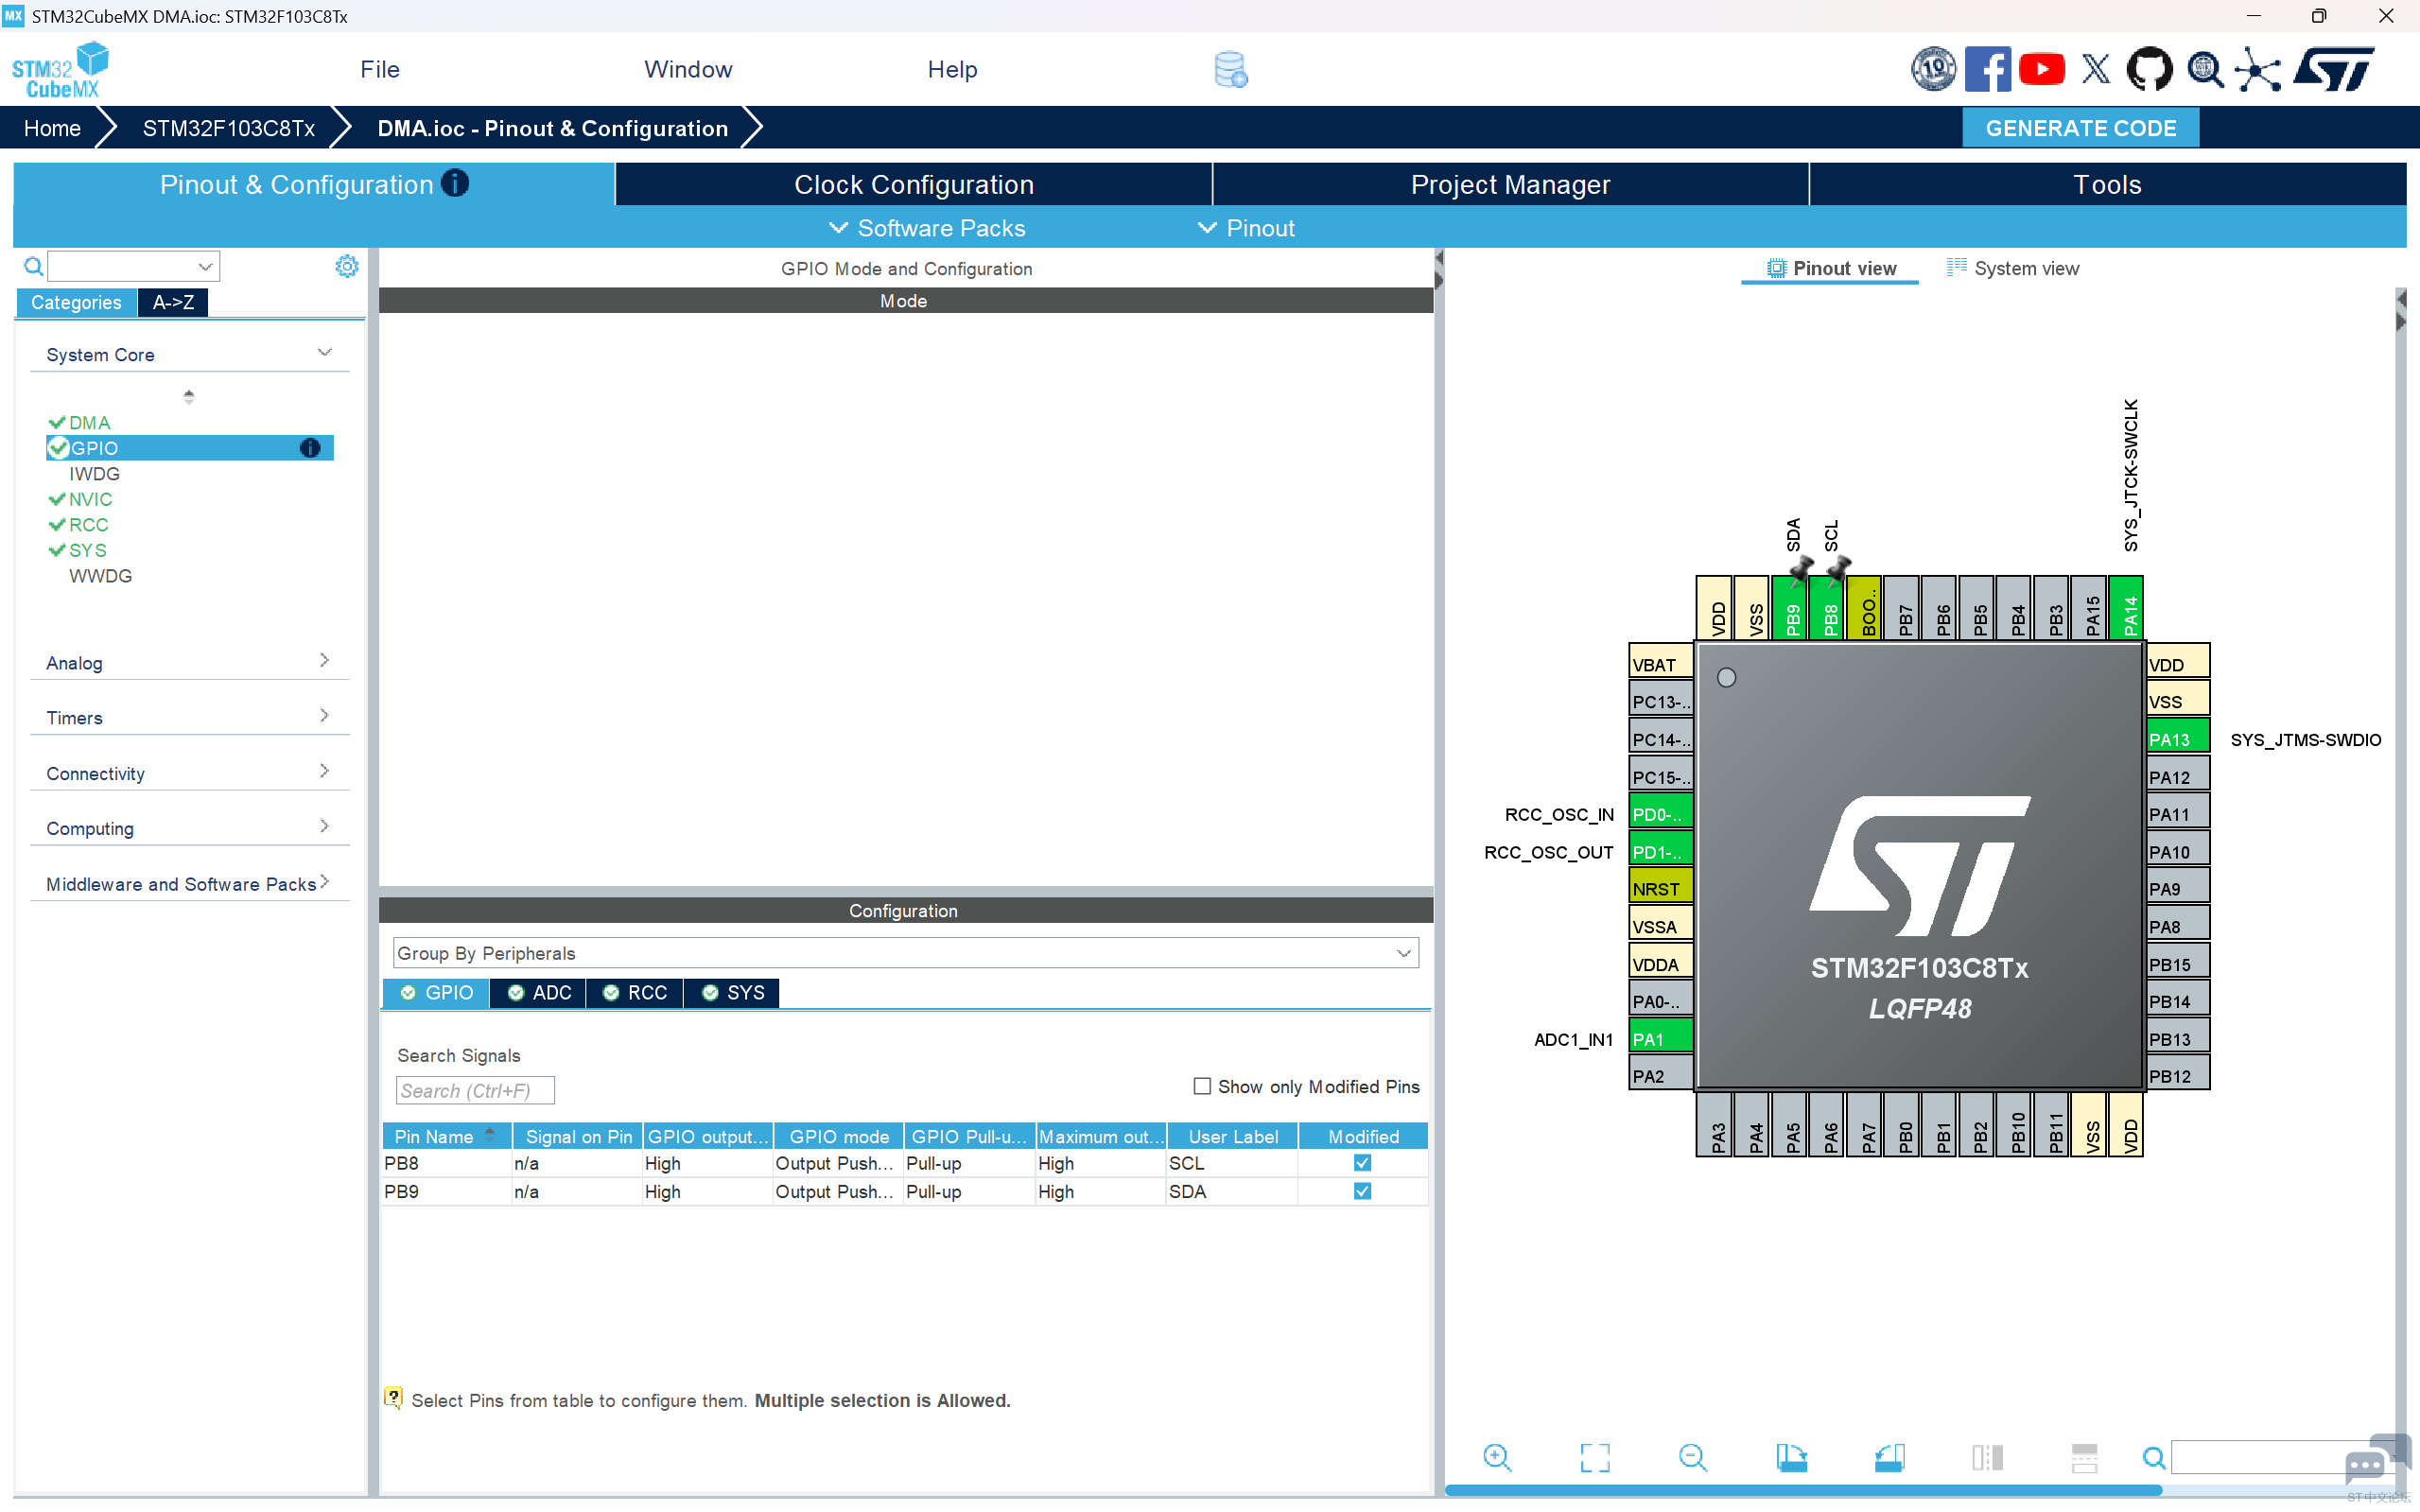Viewport: 2420px width, 1512px height.
Task: Click the GPIO info icon in sidebar
Action: [310, 448]
